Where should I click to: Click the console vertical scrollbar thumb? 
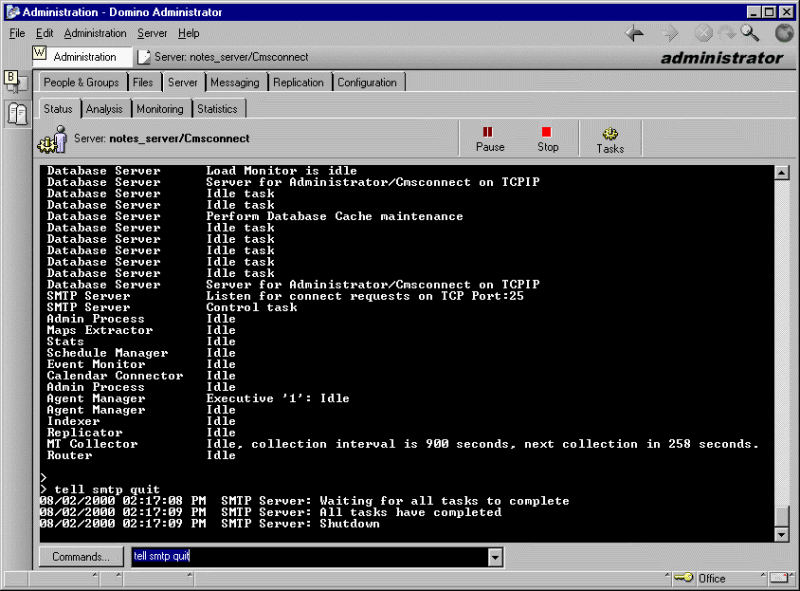[x=782, y=516]
